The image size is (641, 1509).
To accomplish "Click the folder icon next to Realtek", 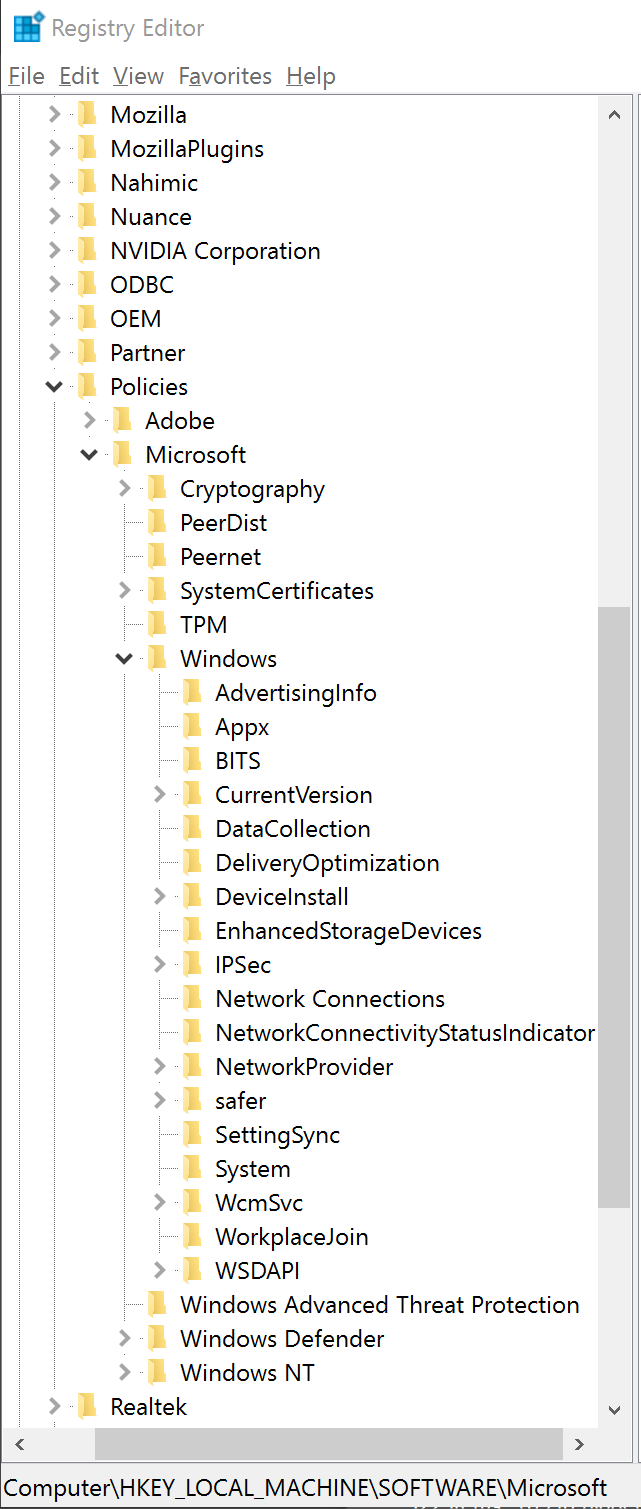I will [x=88, y=1407].
